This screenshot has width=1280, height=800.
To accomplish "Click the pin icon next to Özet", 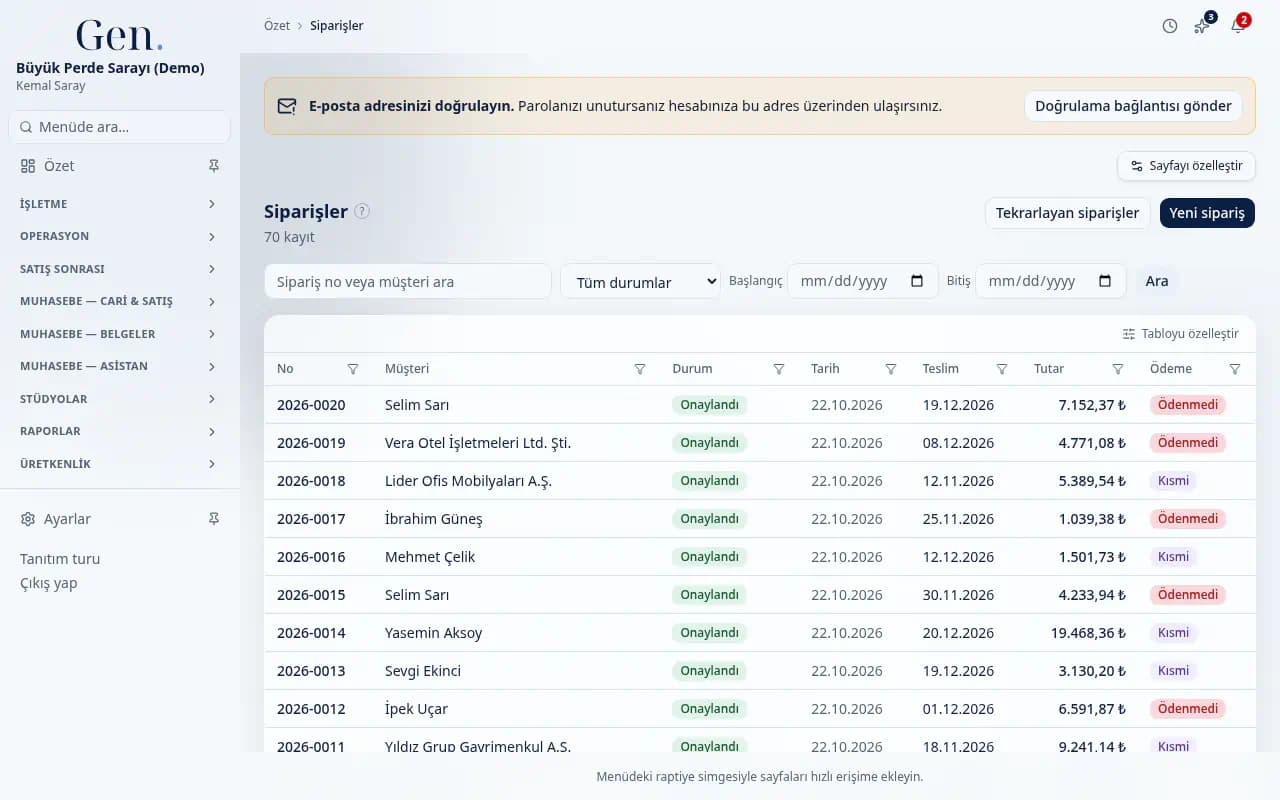I will (213, 166).
